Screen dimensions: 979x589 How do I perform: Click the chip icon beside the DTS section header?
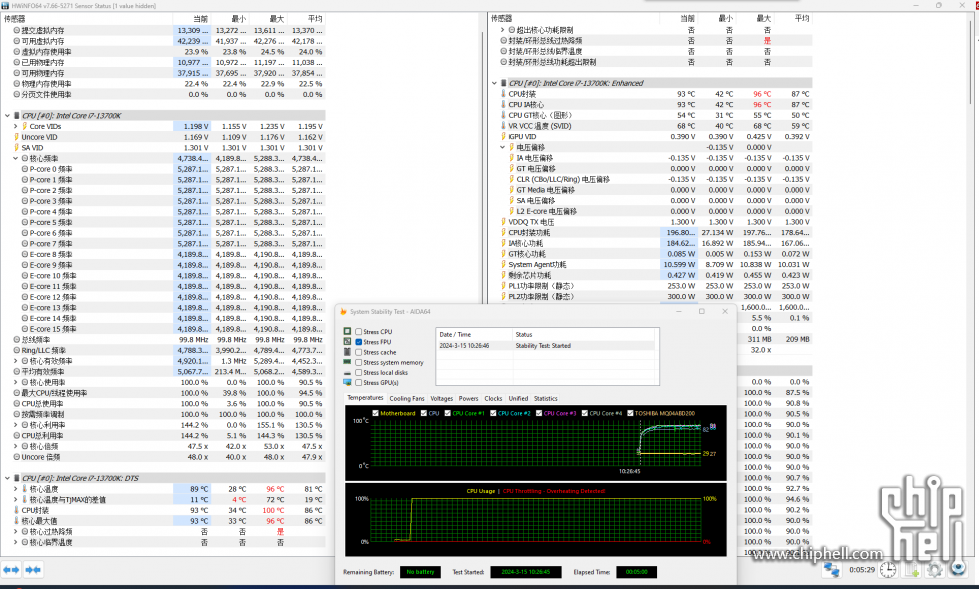pyautogui.click(x=16, y=478)
